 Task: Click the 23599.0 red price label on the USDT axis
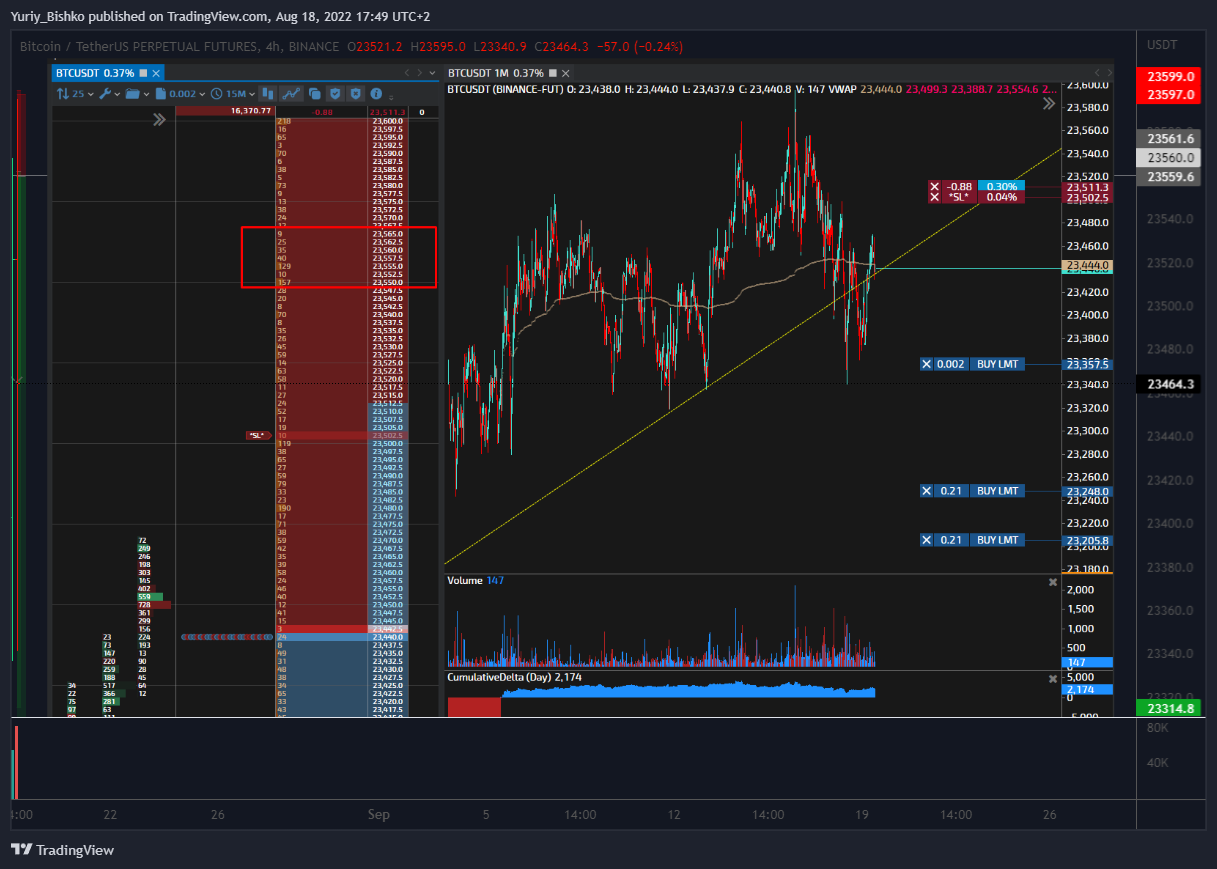click(1168, 76)
